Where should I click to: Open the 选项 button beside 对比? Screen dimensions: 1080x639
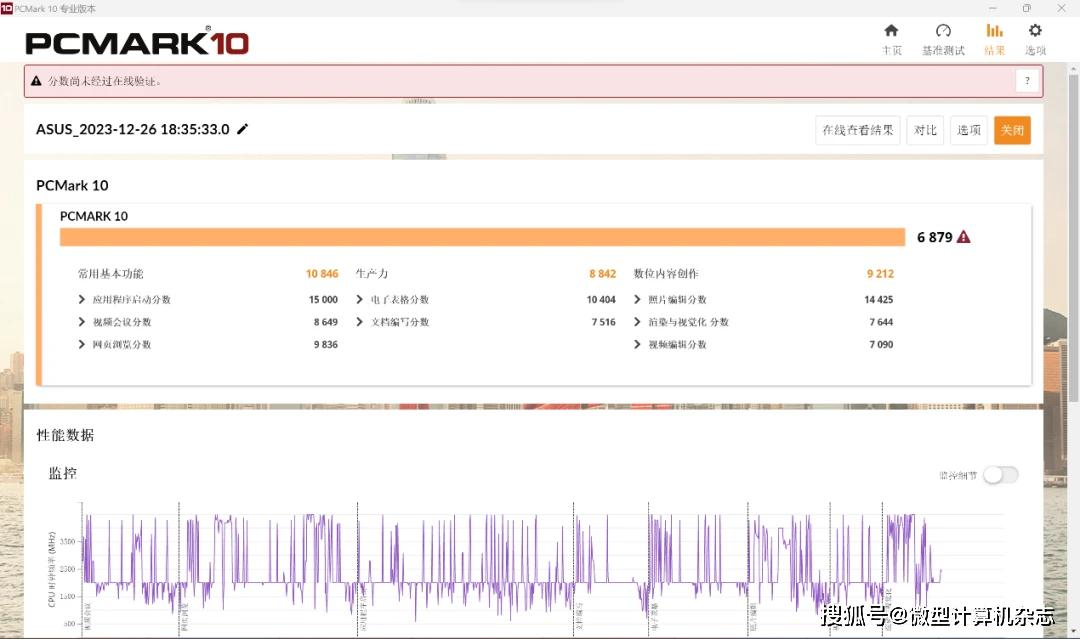(x=968, y=129)
